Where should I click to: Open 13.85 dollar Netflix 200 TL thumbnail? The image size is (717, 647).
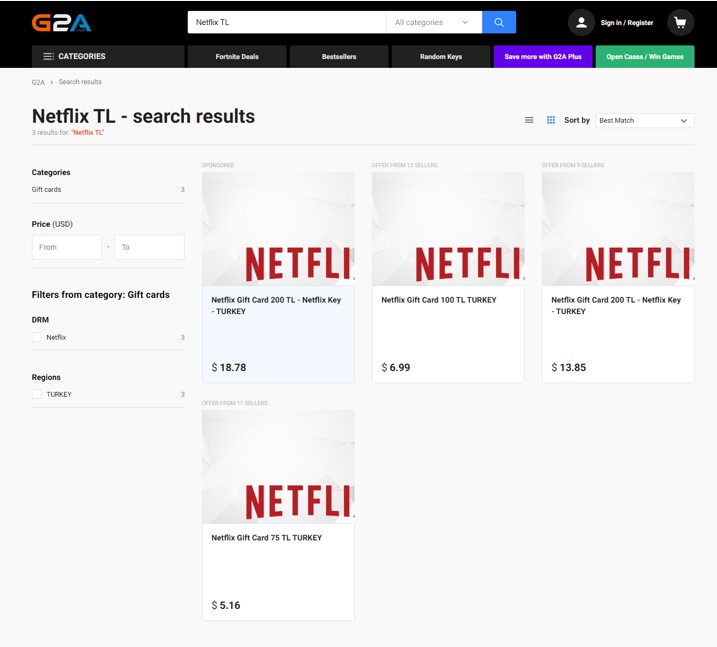click(618, 229)
